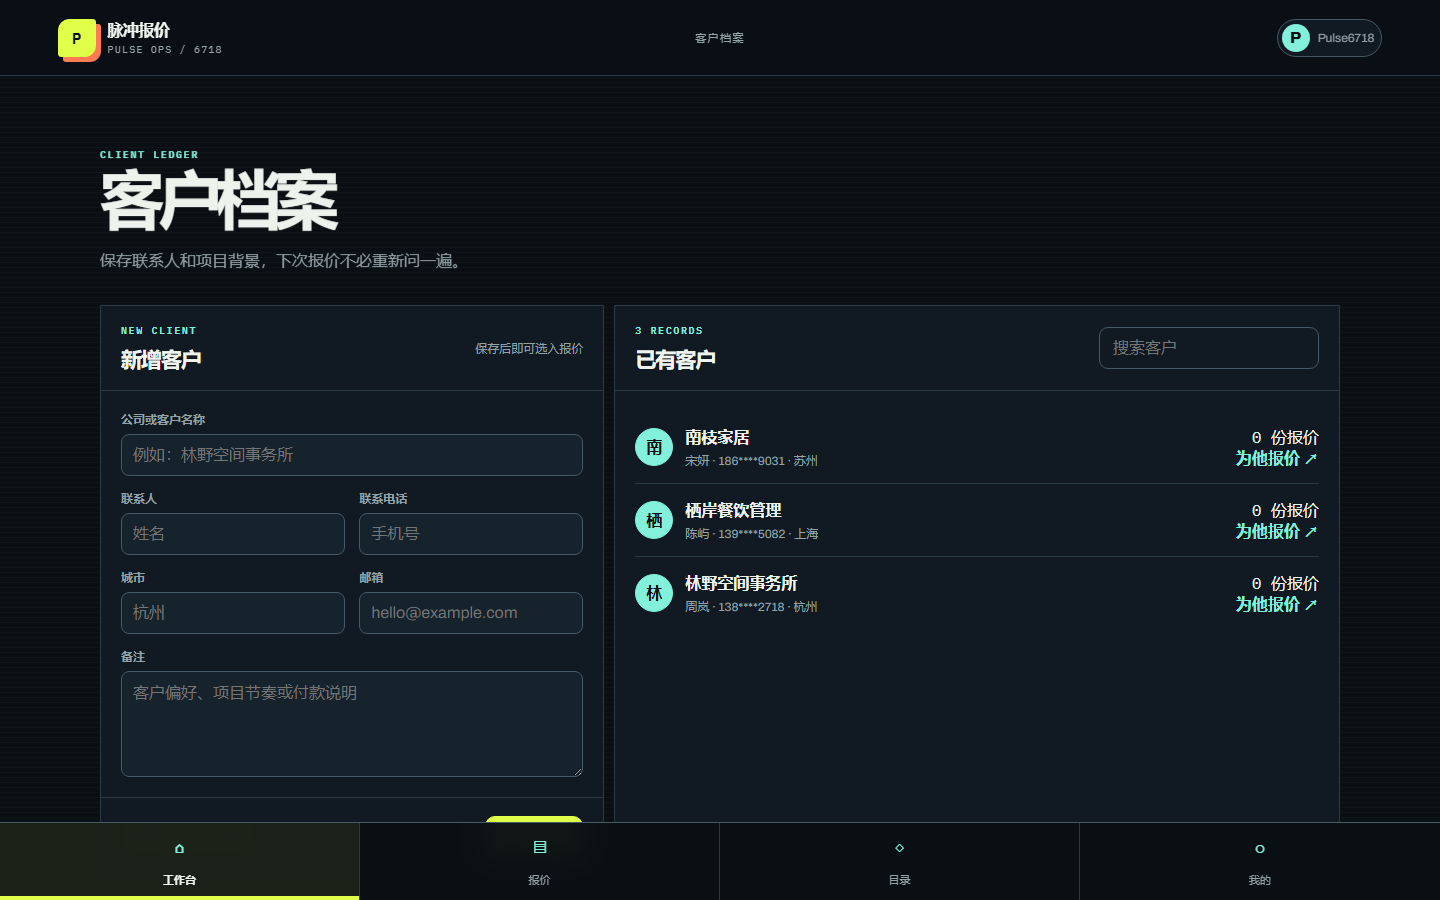Click contact details 周岚 · 138****2718 · 杭州

click(751, 607)
